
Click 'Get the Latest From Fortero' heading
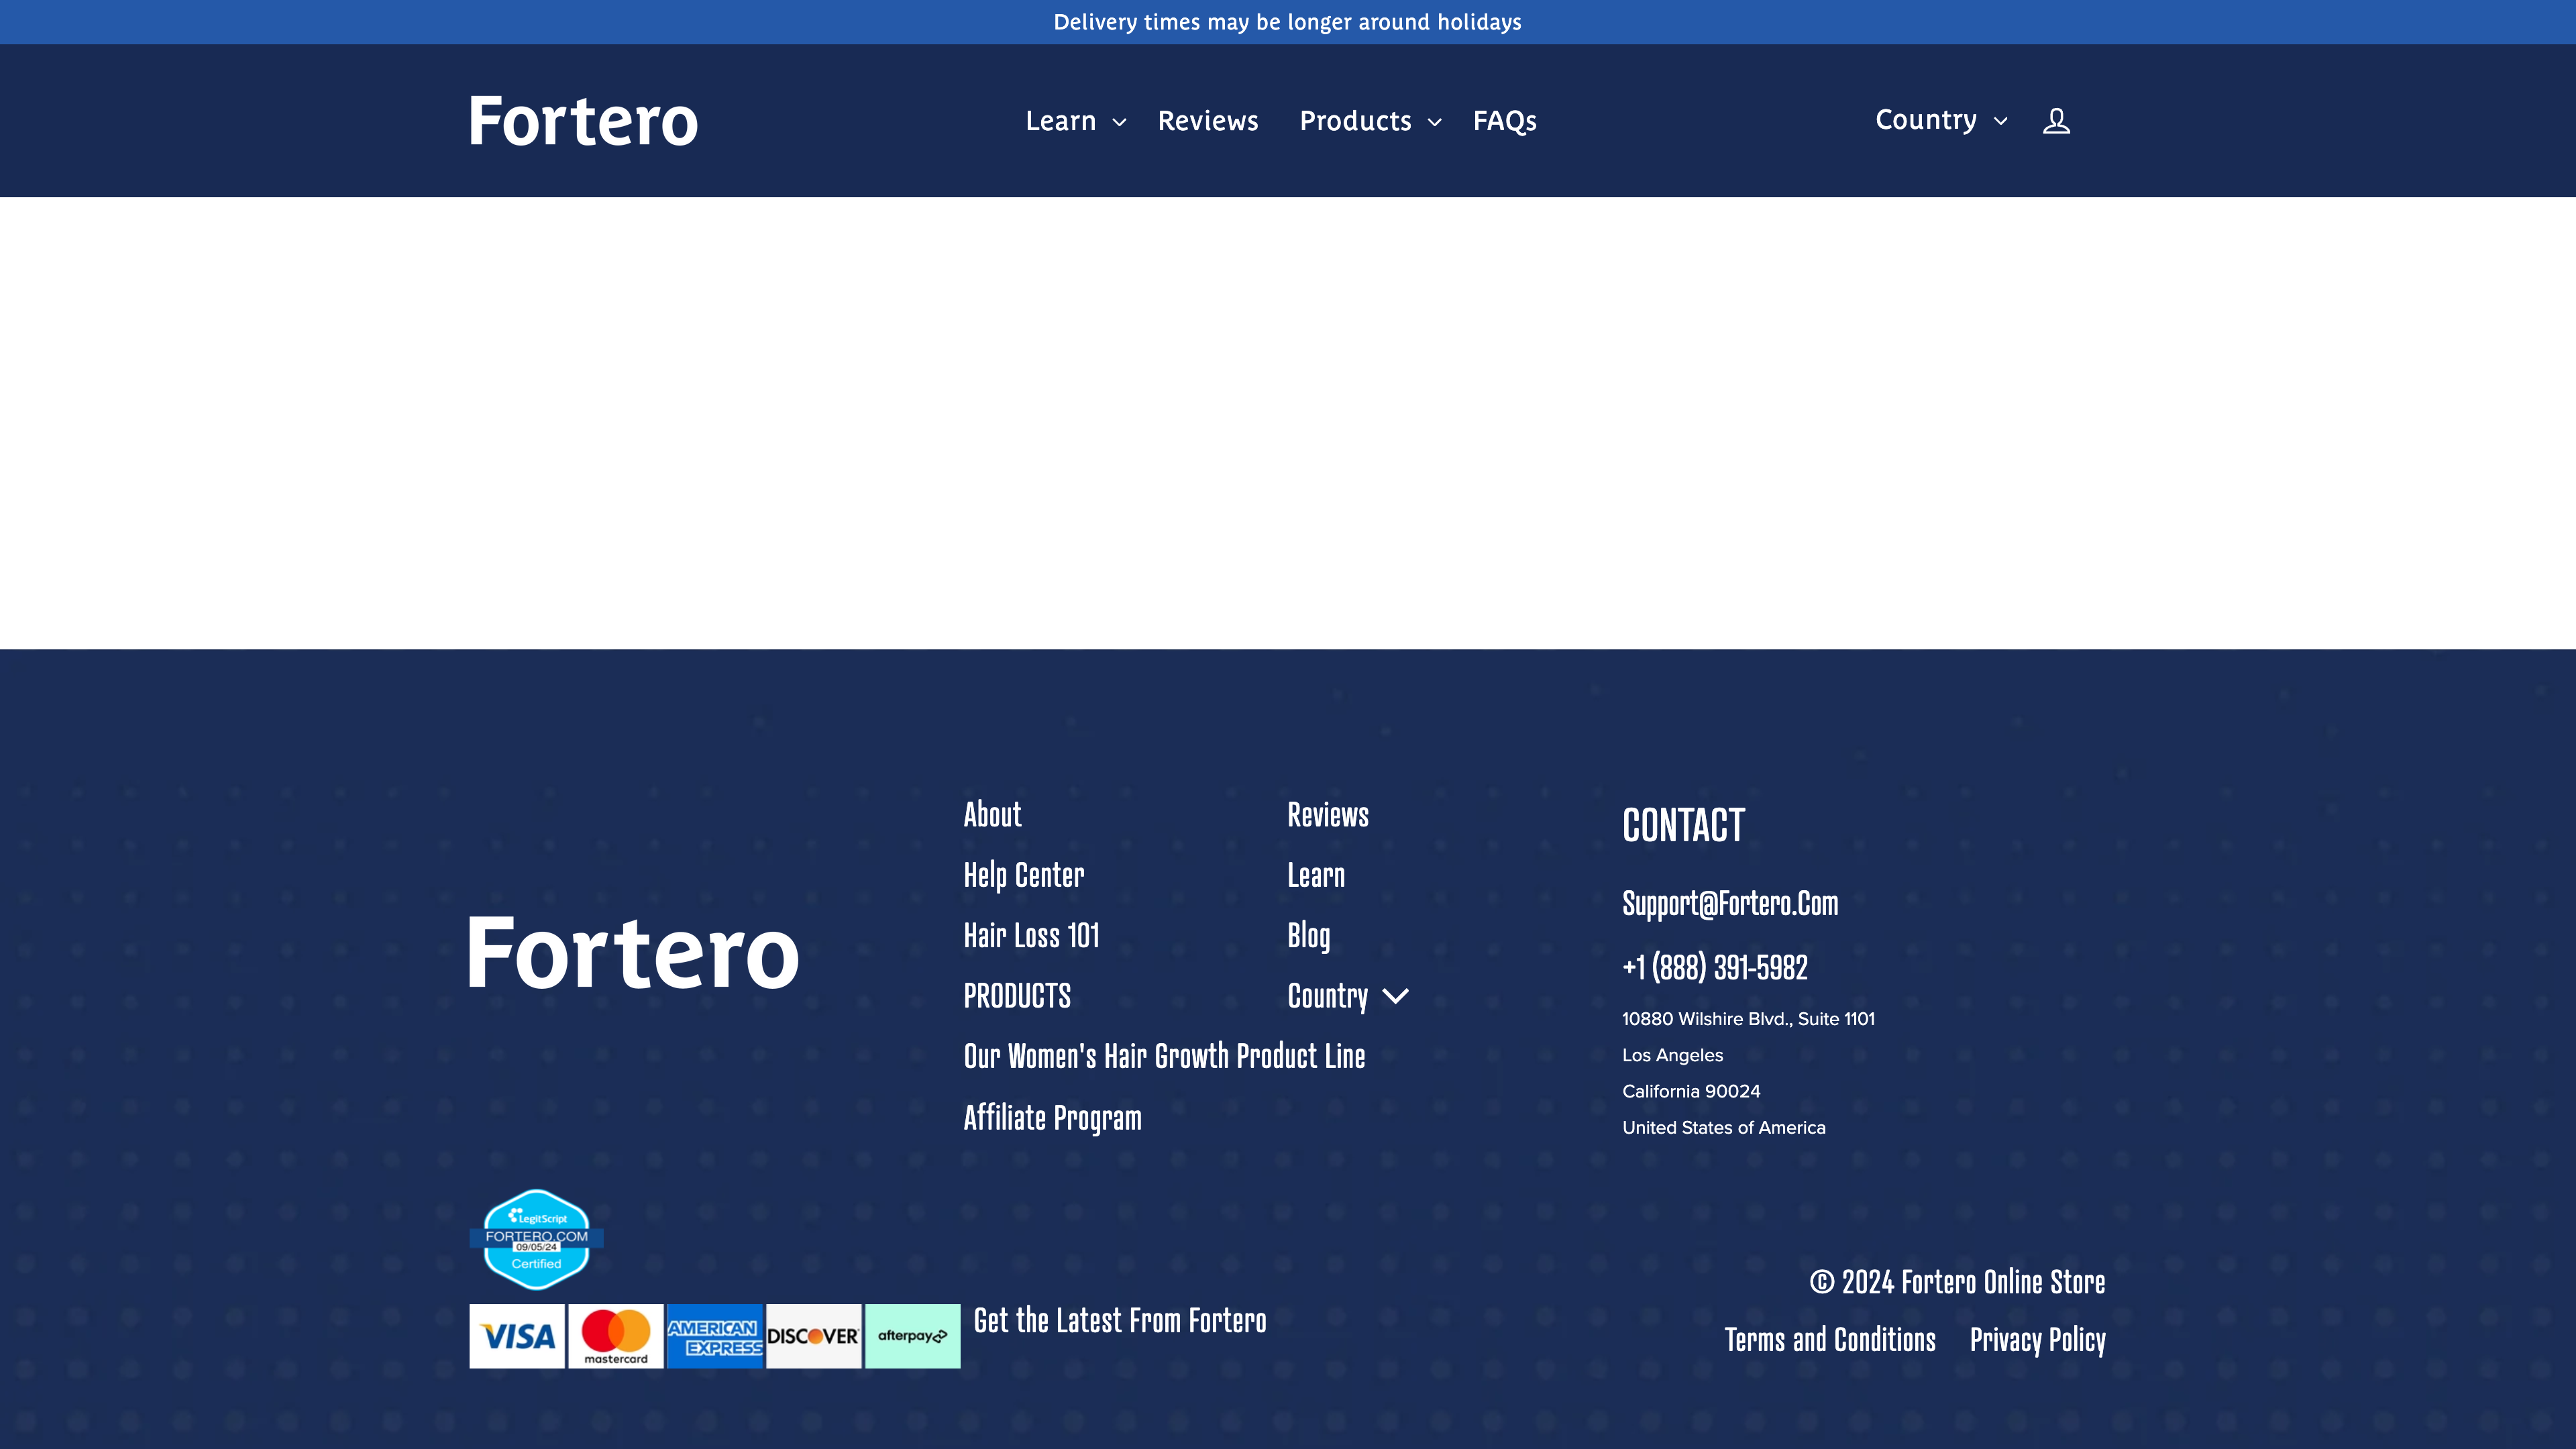[x=1119, y=1321]
